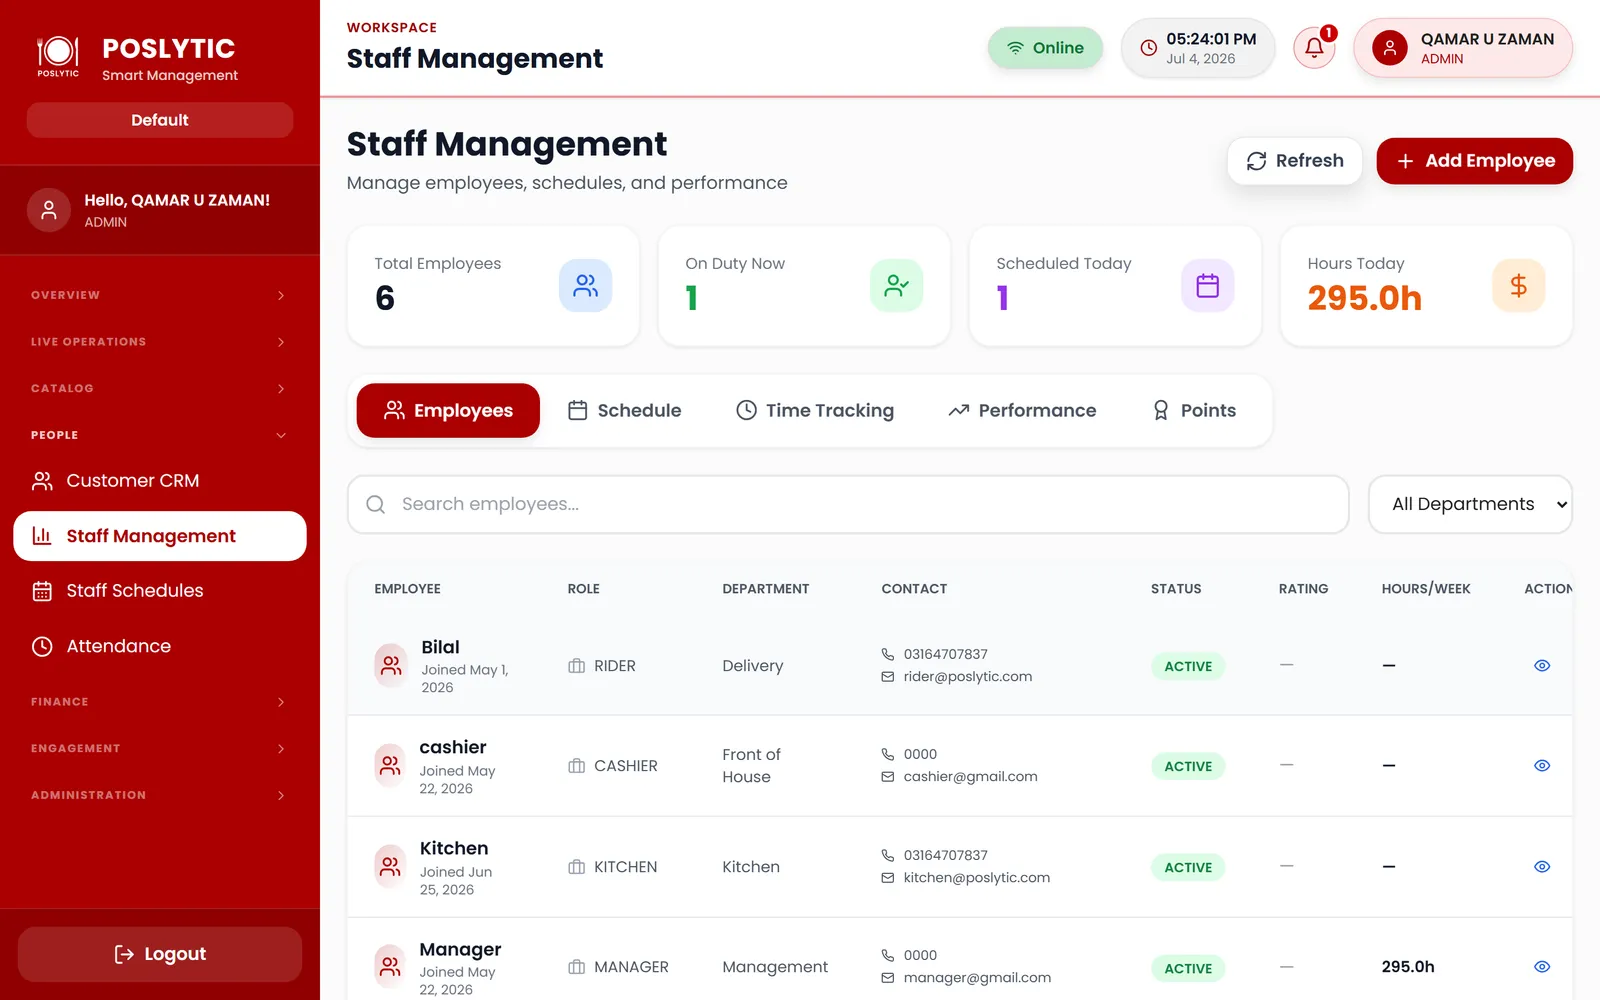The image size is (1600, 1000).
Task: Click Bilal's ACTIVE status badge
Action: [x=1188, y=666]
